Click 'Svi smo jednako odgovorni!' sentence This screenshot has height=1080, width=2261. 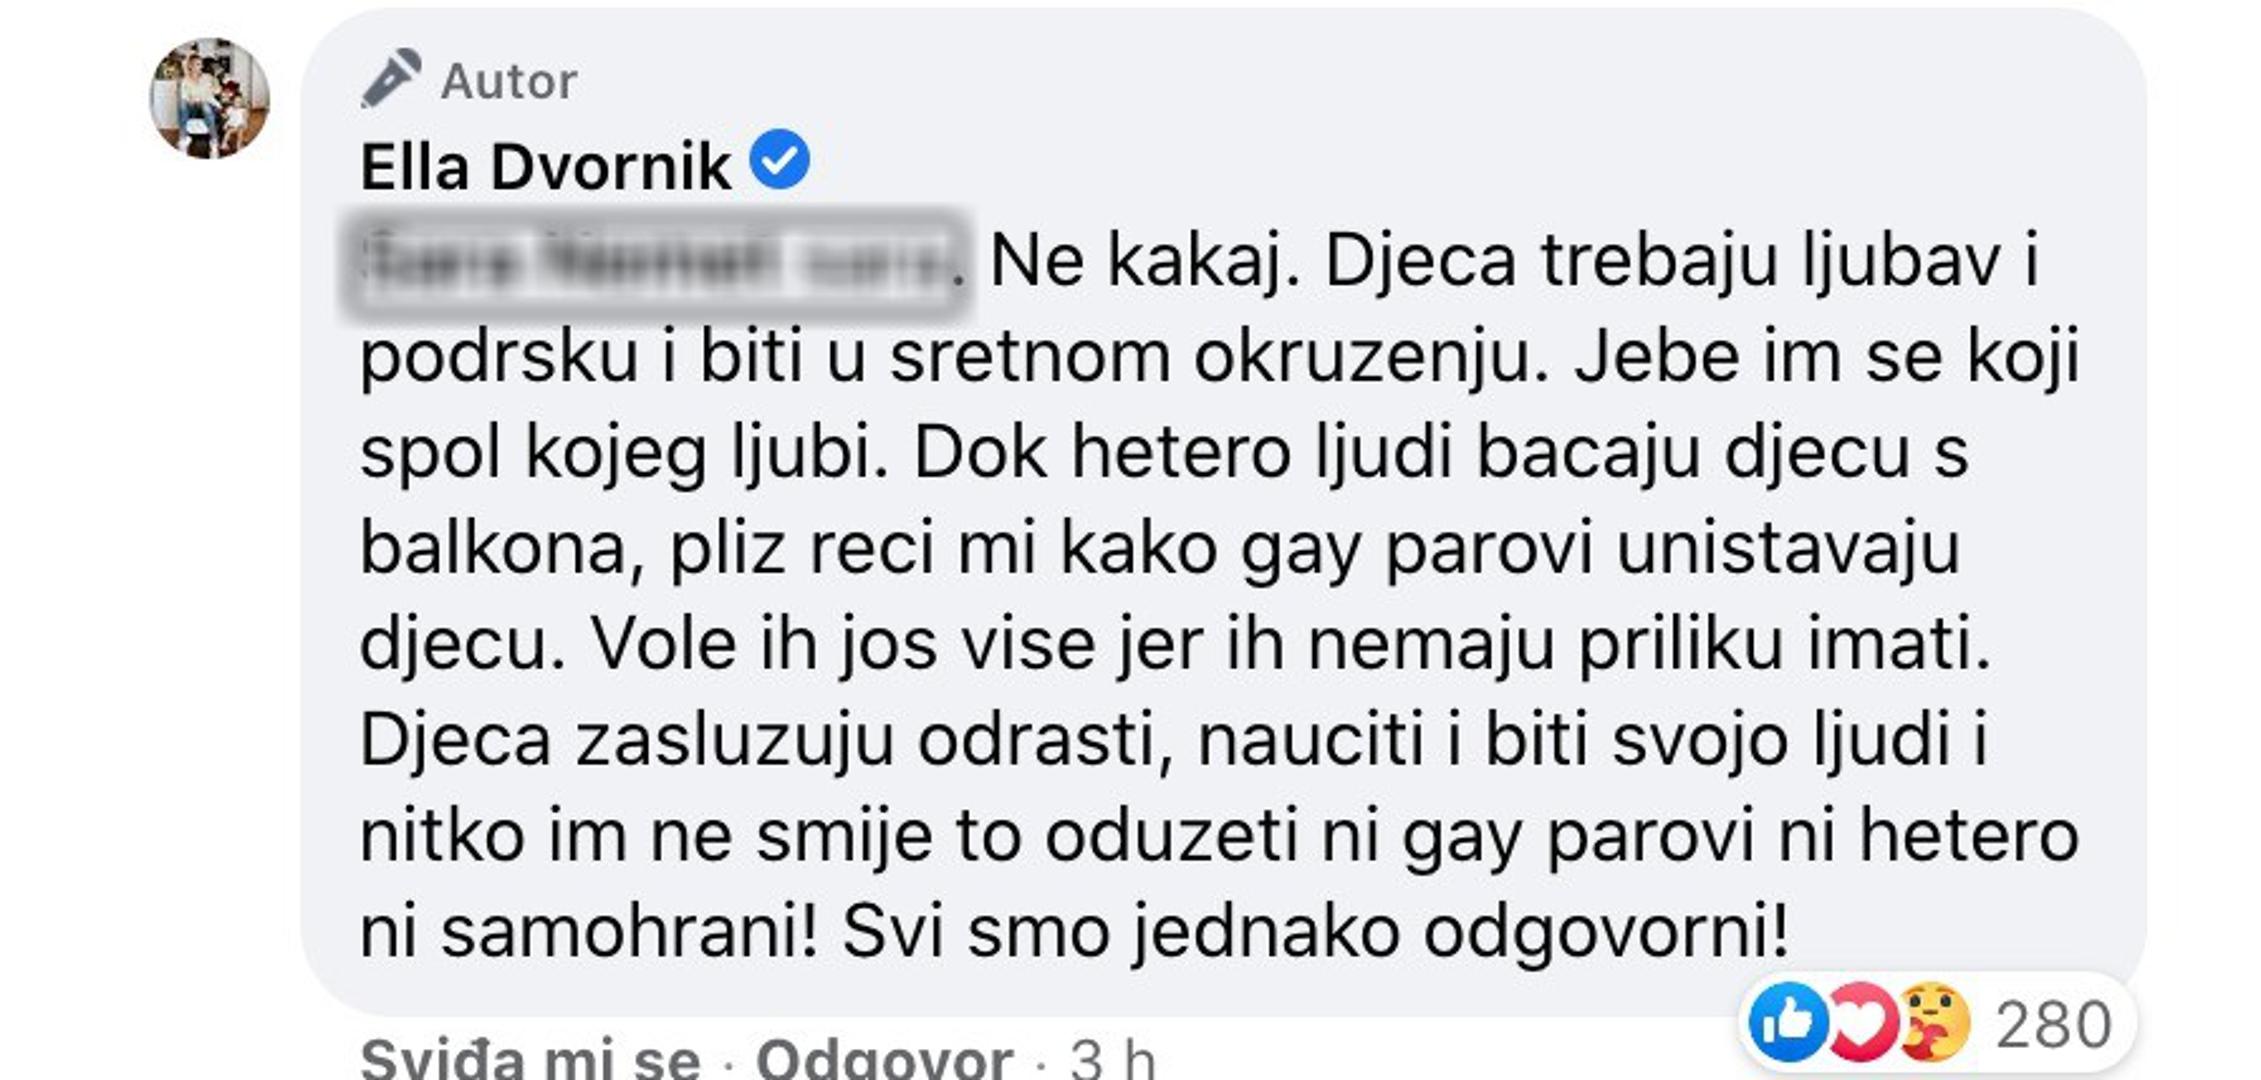pyautogui.click(x=1315, y=932)
